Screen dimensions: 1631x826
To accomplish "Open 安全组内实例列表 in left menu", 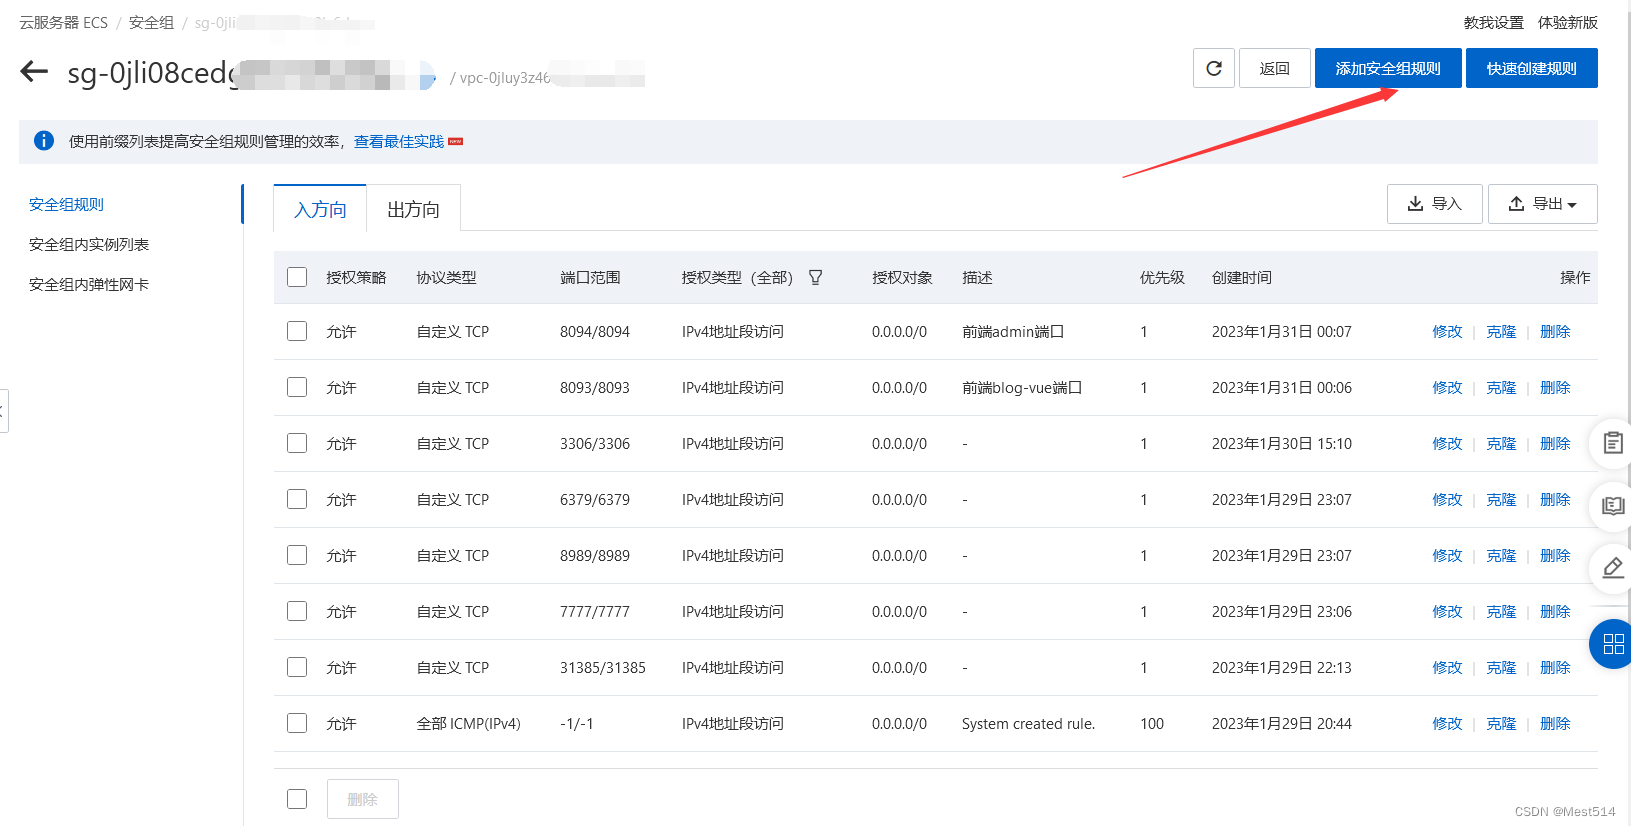I will (x=89, y=244).
